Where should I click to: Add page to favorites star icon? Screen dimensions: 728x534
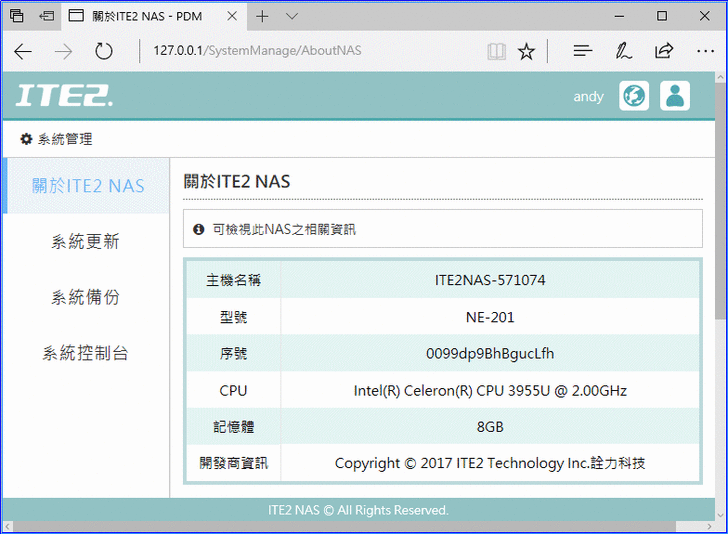click(526, 51)
